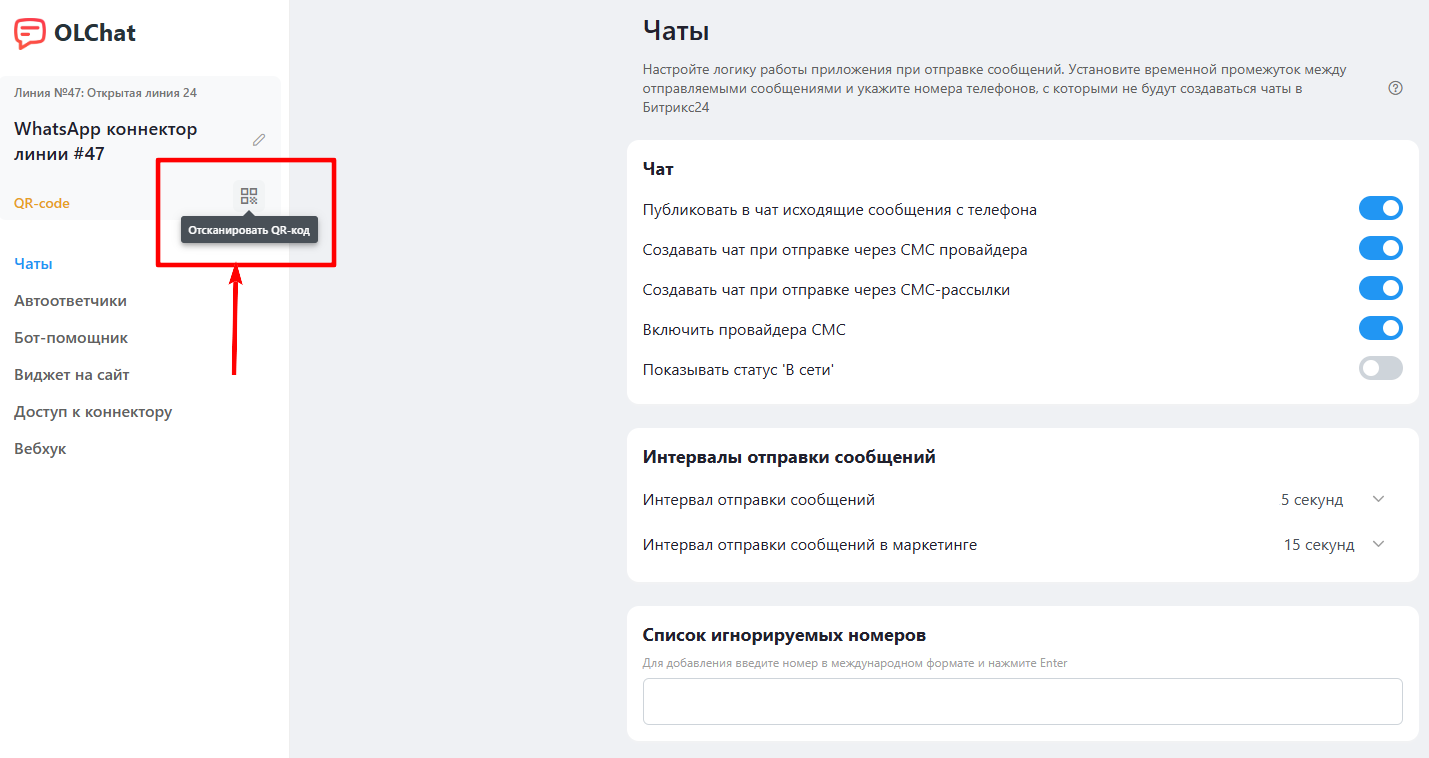
Task: Select Виджет на сайт in sidebar
Action: [72, 375]
